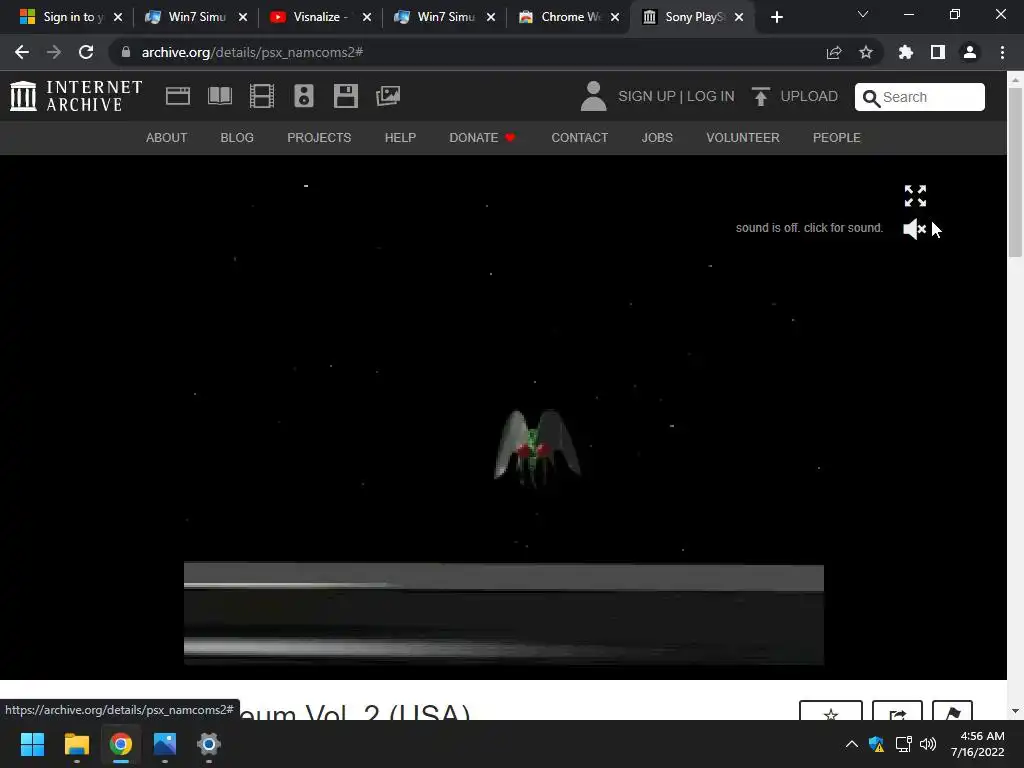Screen dimensions: 1024x768
Task: Unmute the emulator sound
Action: click(x=914, y=229)
